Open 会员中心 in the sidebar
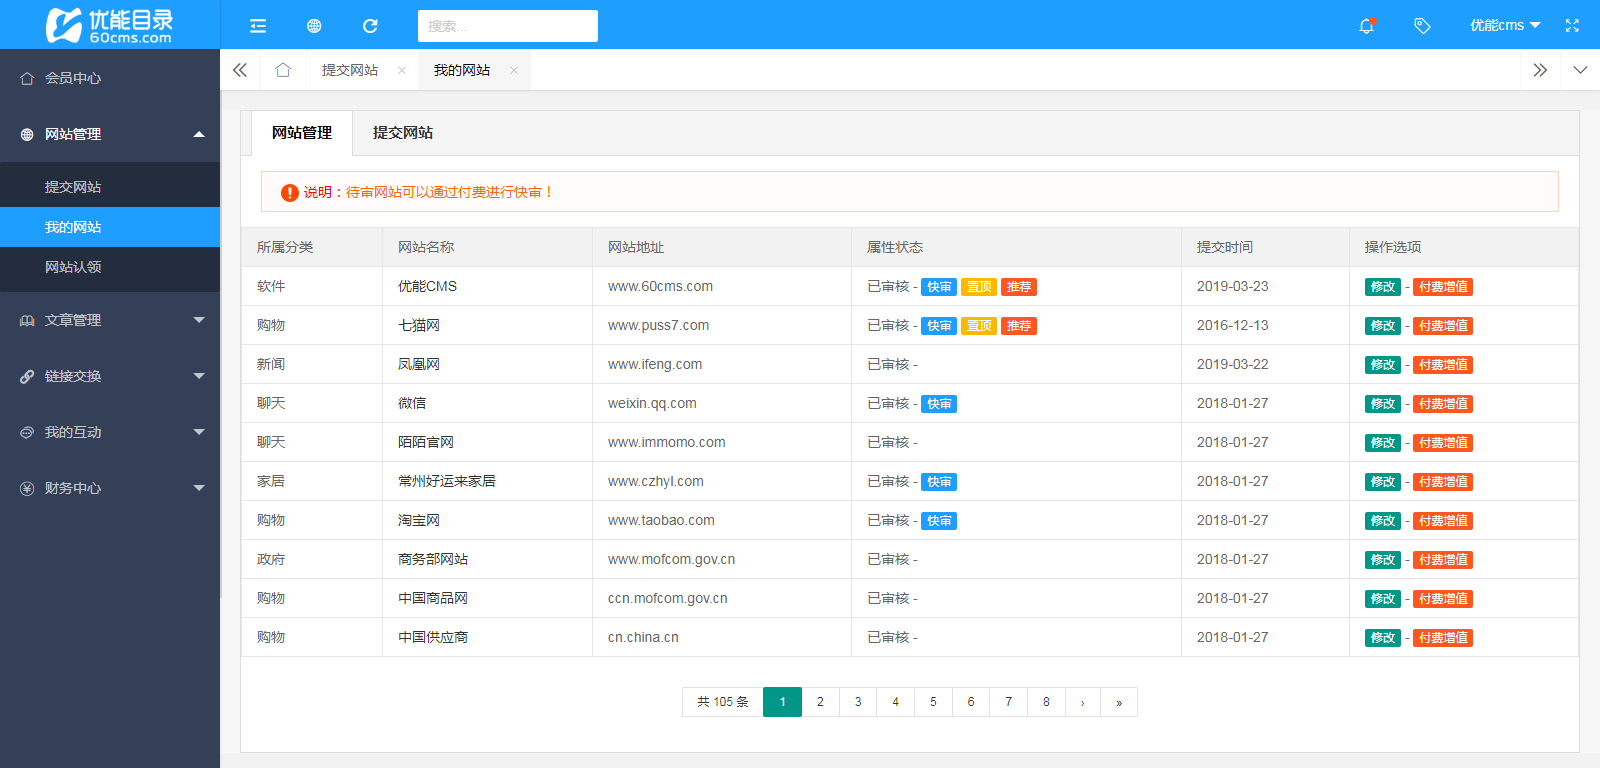Image resolution: width=1600 pixels, height=768 pixels. (110, 78)
